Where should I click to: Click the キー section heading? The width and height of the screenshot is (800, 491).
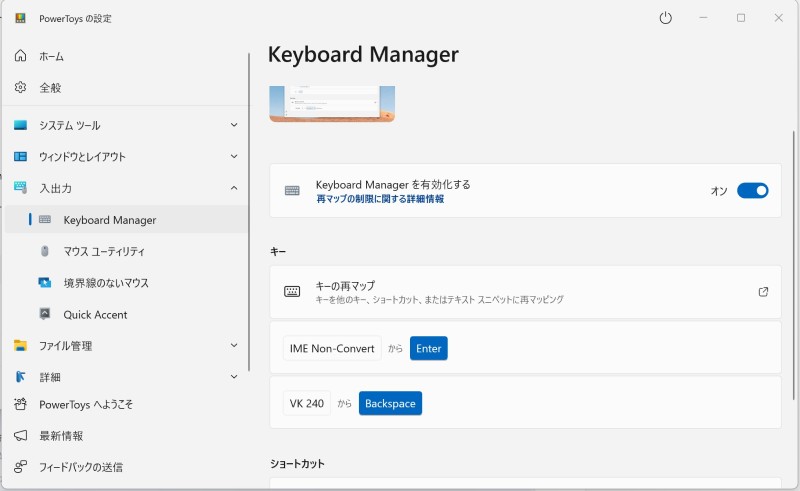(278, 251)
